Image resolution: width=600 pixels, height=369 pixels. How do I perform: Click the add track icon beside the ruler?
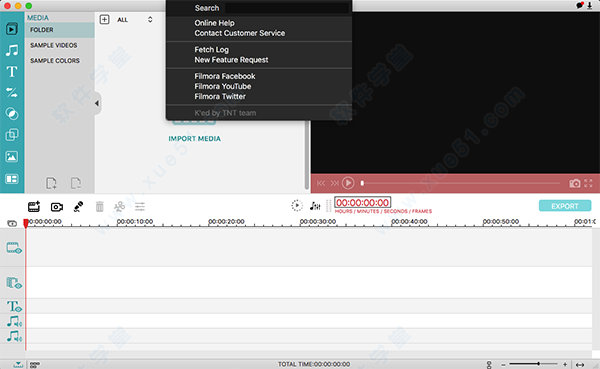(x=12, y=223)
